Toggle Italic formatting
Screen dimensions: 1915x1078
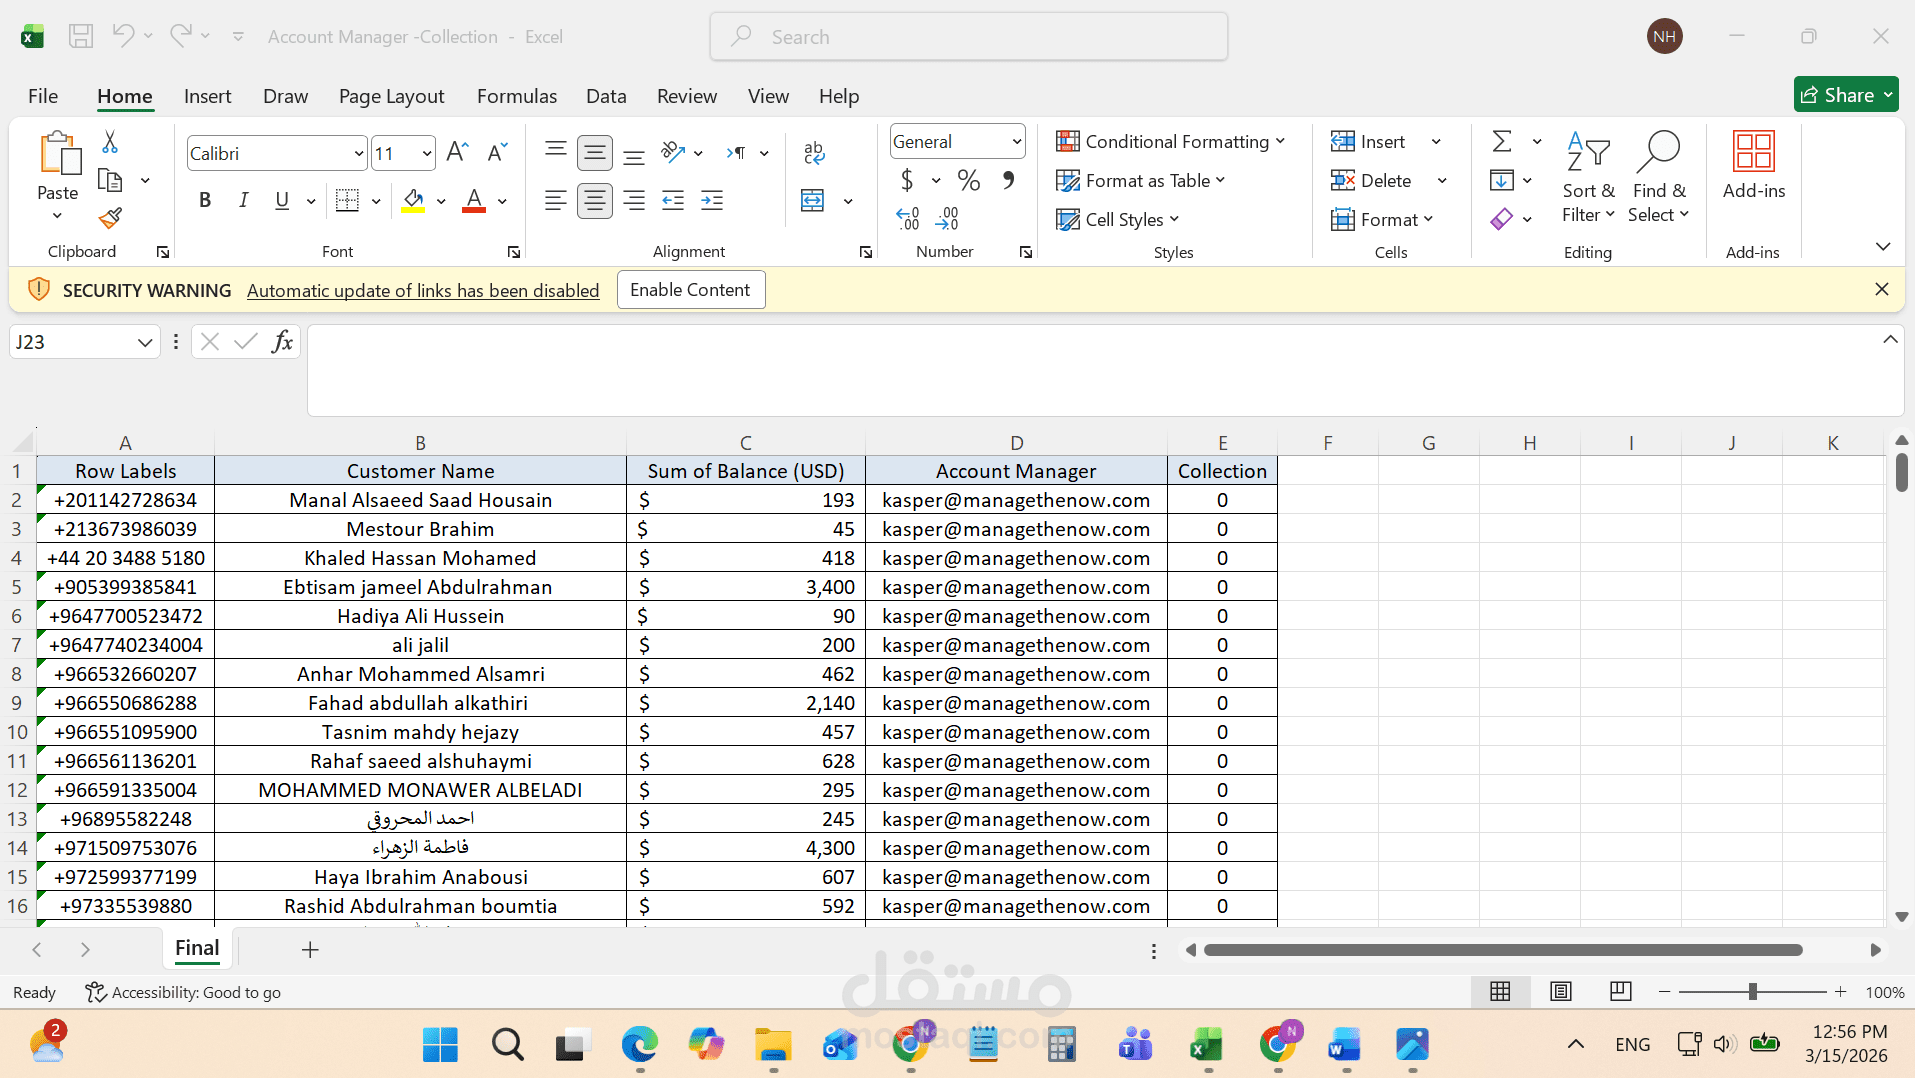(243, 200)
